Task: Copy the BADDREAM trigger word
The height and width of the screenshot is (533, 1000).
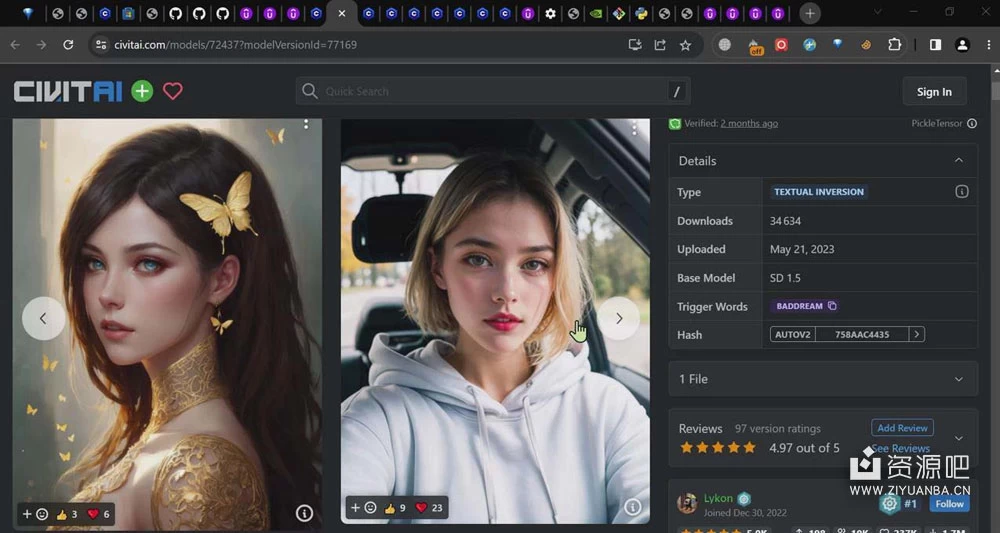Action: [x=832, y=306]
